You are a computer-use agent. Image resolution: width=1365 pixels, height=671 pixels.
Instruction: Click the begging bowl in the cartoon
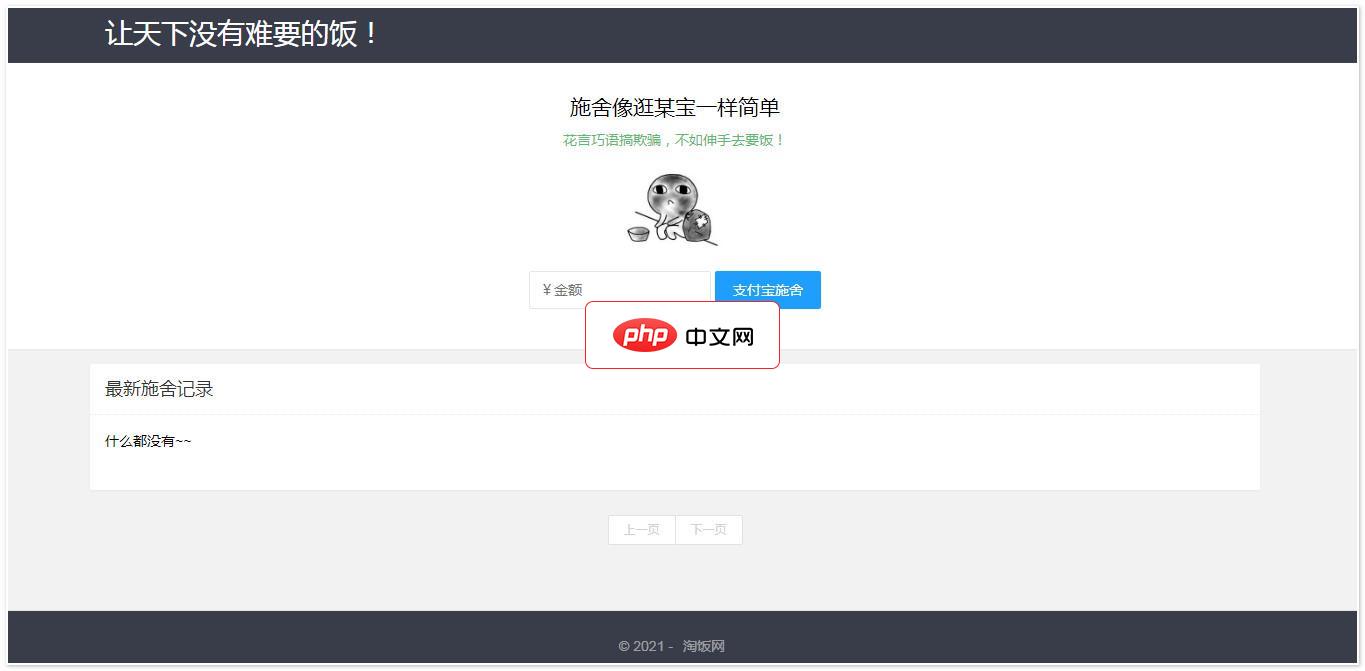(x=638, y=234)
